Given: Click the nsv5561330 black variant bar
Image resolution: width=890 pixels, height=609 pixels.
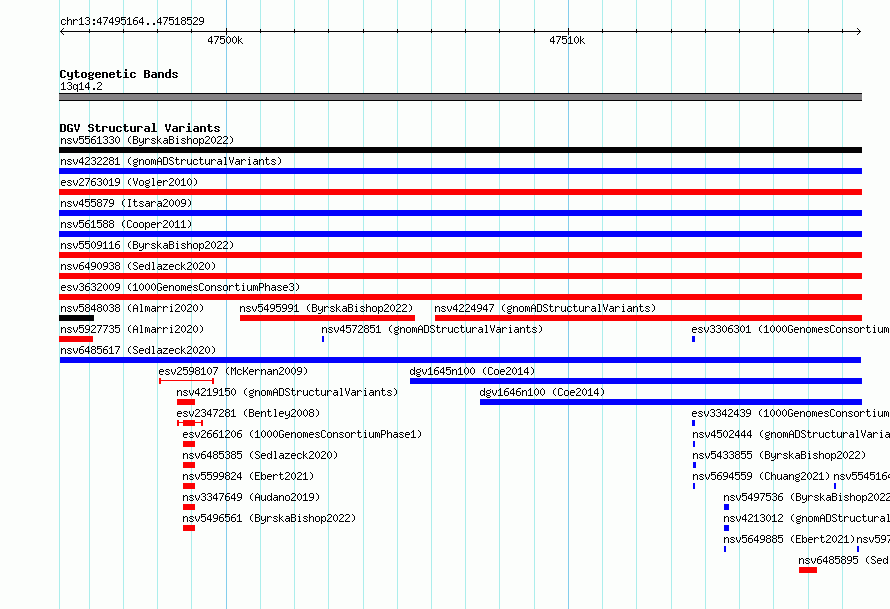Looking at the screenshot, I should [x=460, y=150].
